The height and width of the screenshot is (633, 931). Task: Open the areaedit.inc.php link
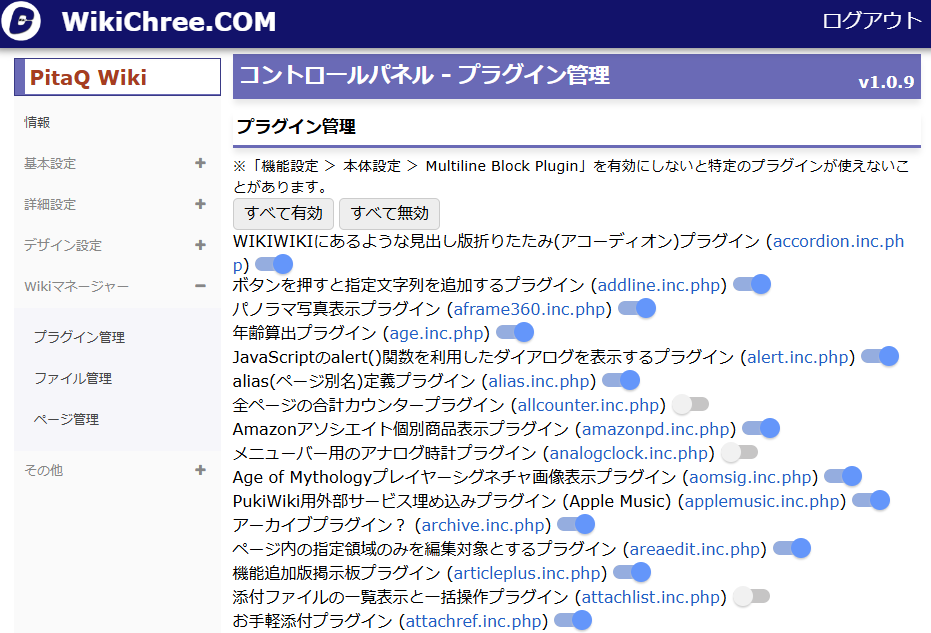pyautogui.click(x=695, y=549)
